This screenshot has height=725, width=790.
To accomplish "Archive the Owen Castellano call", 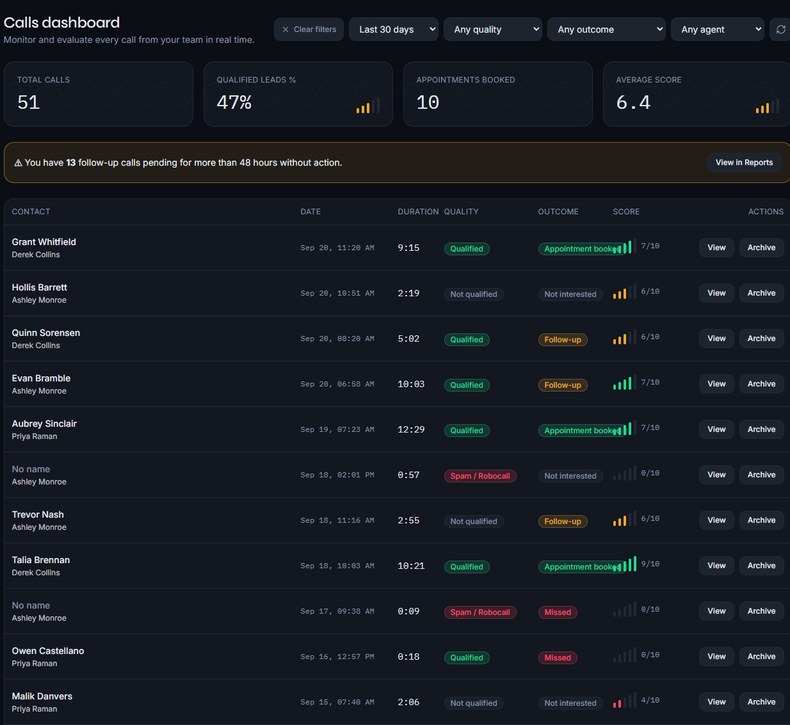I will tap(761, 656).
